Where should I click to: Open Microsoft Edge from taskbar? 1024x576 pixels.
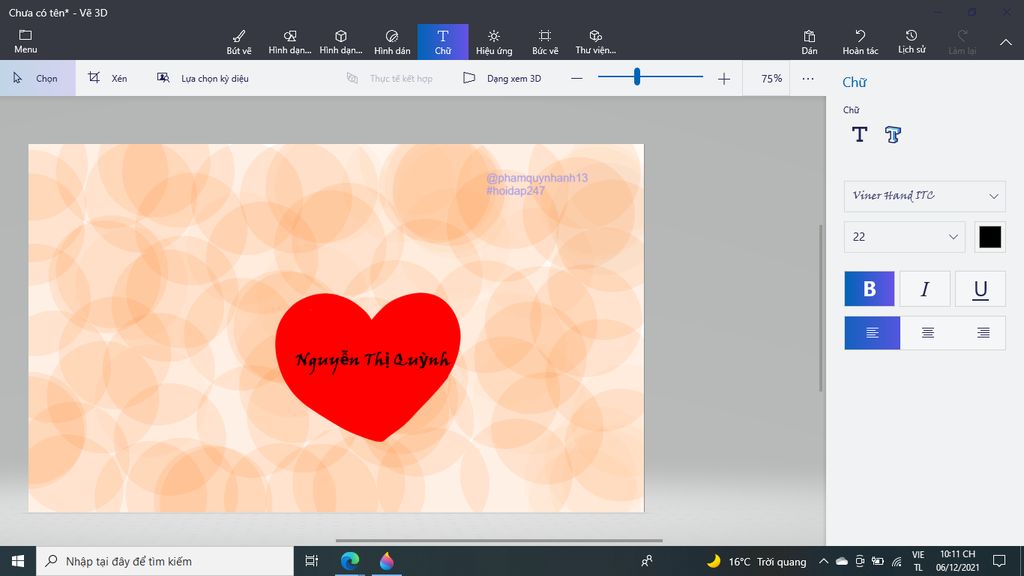tap(350, 561)
